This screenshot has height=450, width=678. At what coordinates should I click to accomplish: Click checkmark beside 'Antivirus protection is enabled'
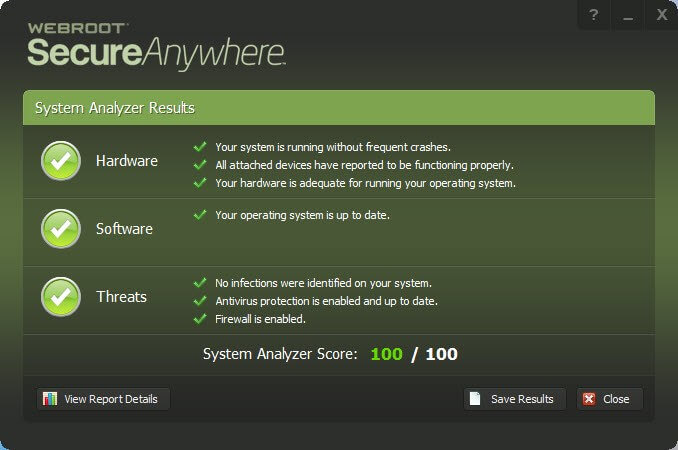[x=200, y=301]
